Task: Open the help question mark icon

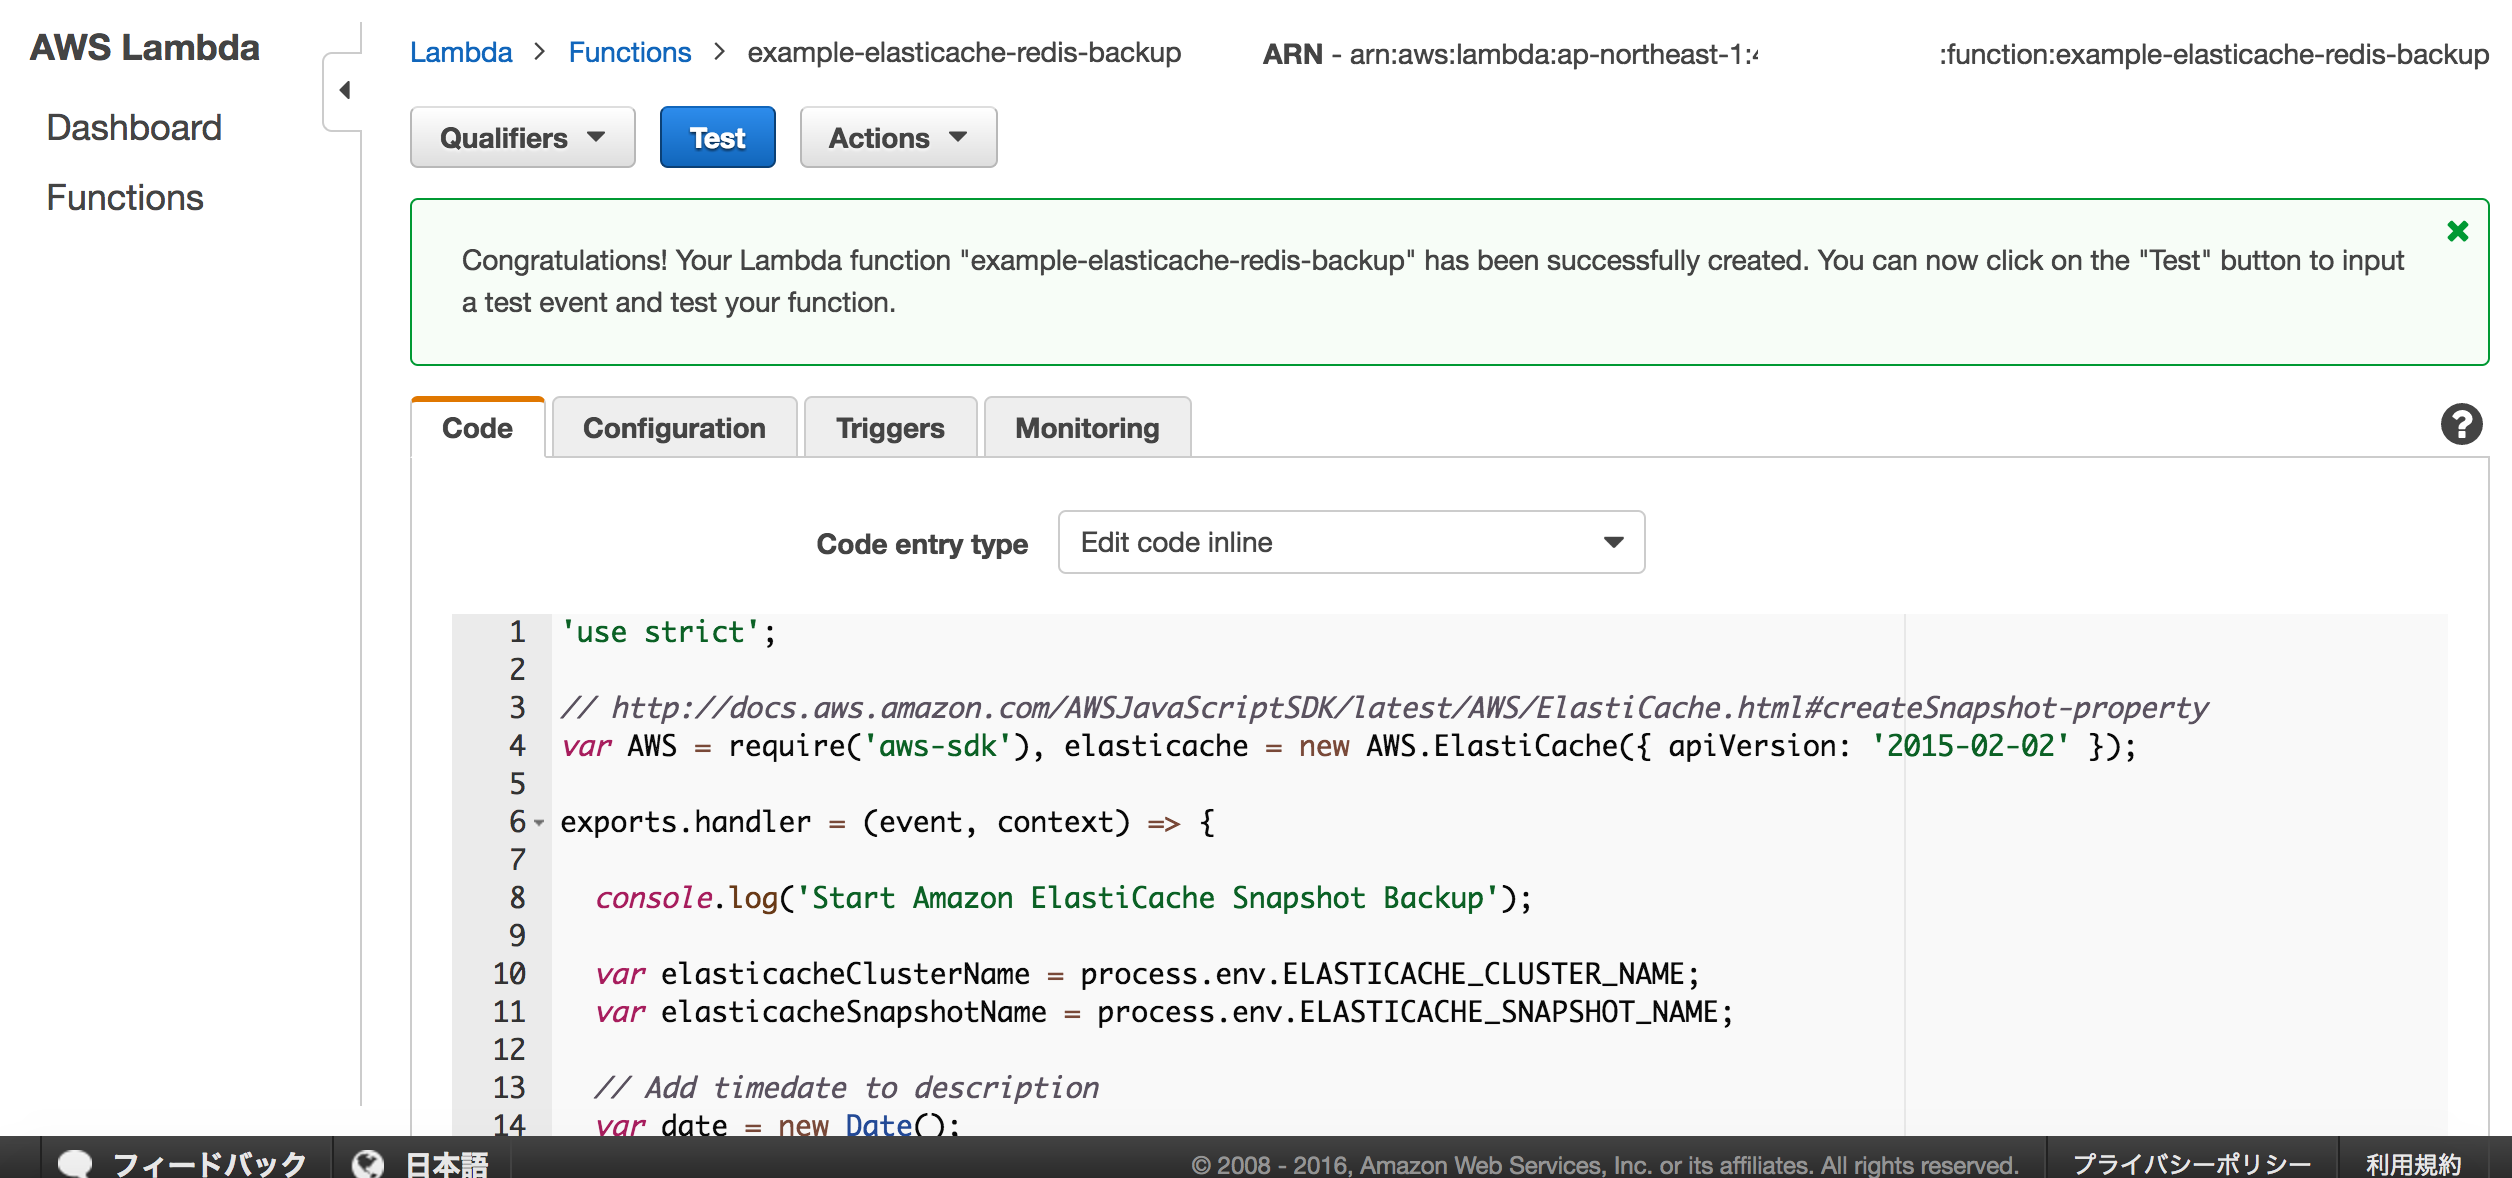Action: click(x=2461, y=425)
